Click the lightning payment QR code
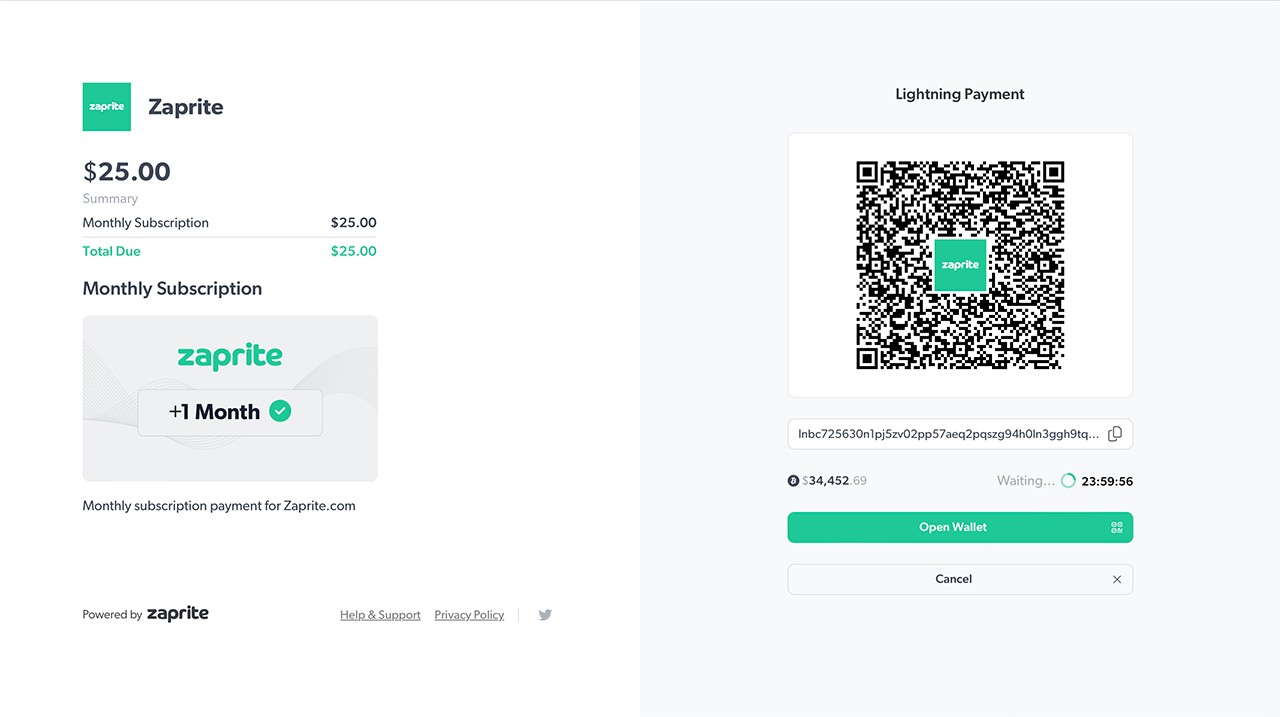Screen dimensions: 1280x717 pyautogui.click(x=960, y=265)
